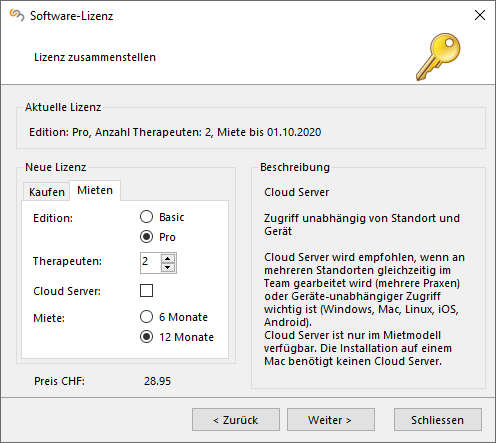Click the current license Edition info text
The height and width of the screenshot is (443, 496).
[175, 132]
